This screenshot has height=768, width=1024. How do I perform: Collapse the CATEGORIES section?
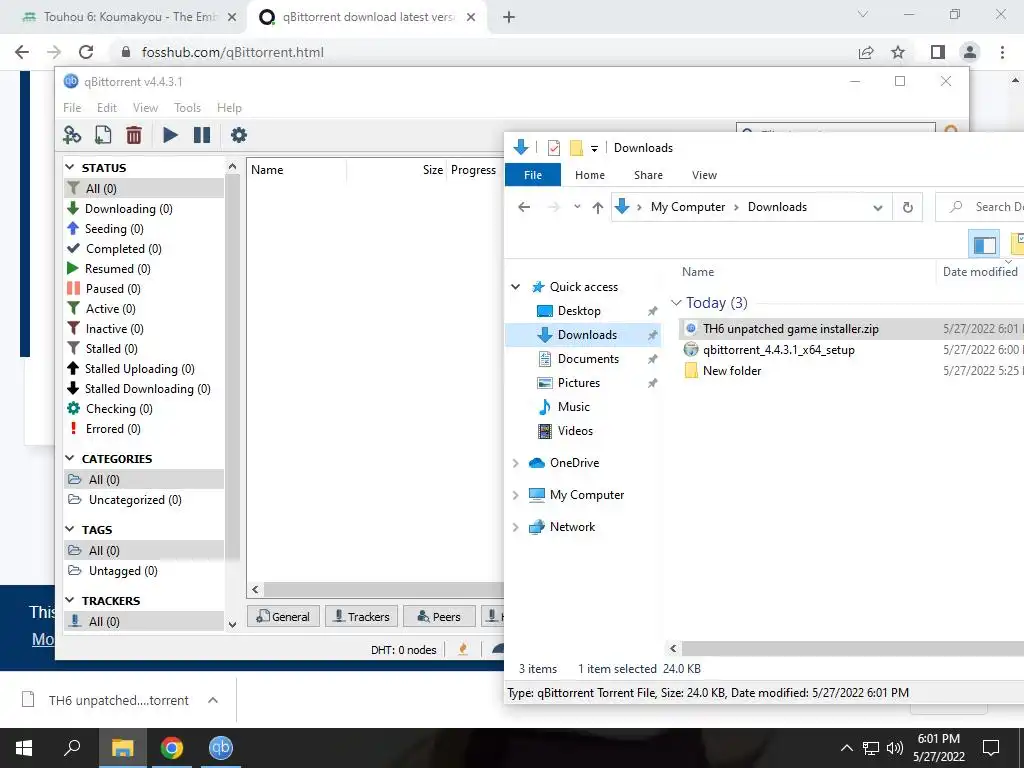click(70, 458)
